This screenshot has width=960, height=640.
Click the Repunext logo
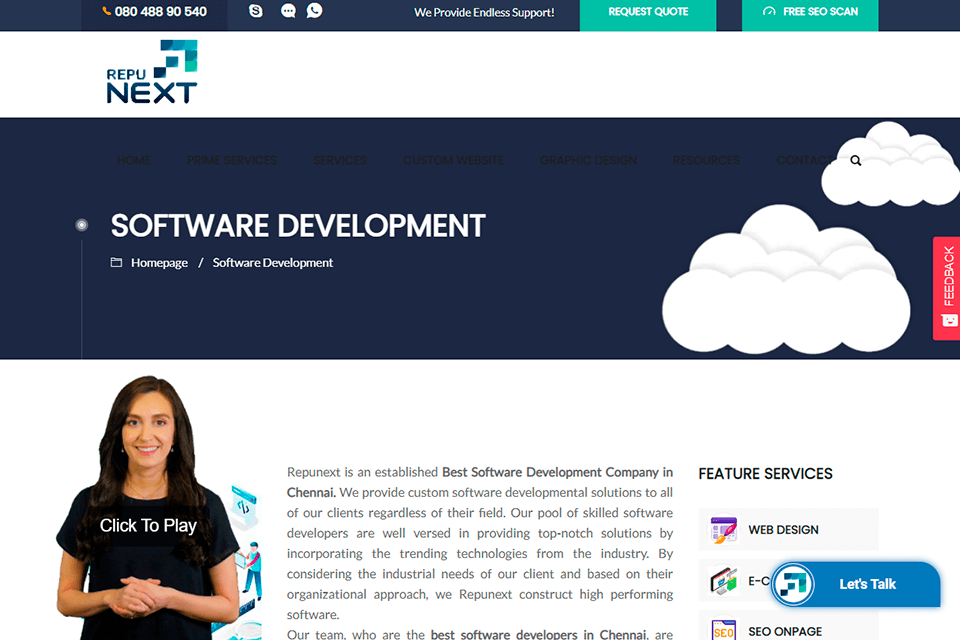click(152, 72)
